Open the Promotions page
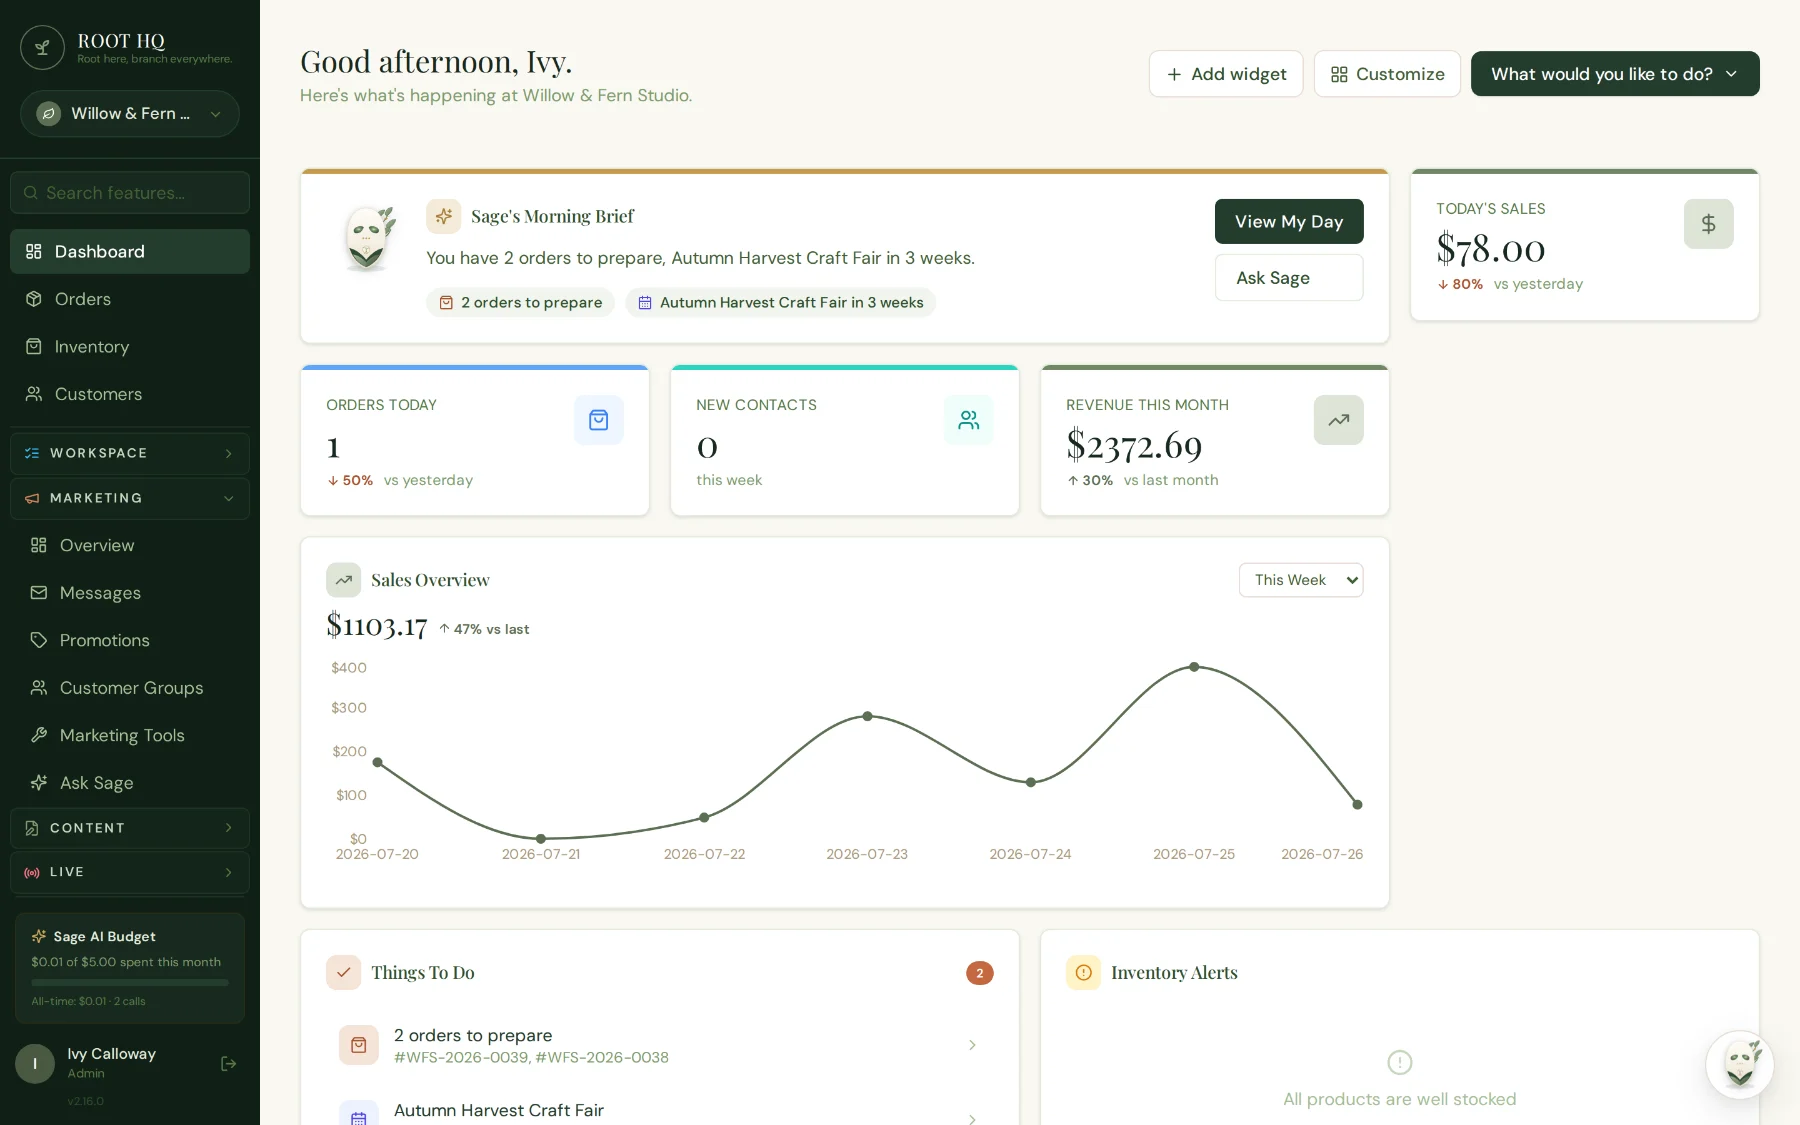 (x=130, y=640)
